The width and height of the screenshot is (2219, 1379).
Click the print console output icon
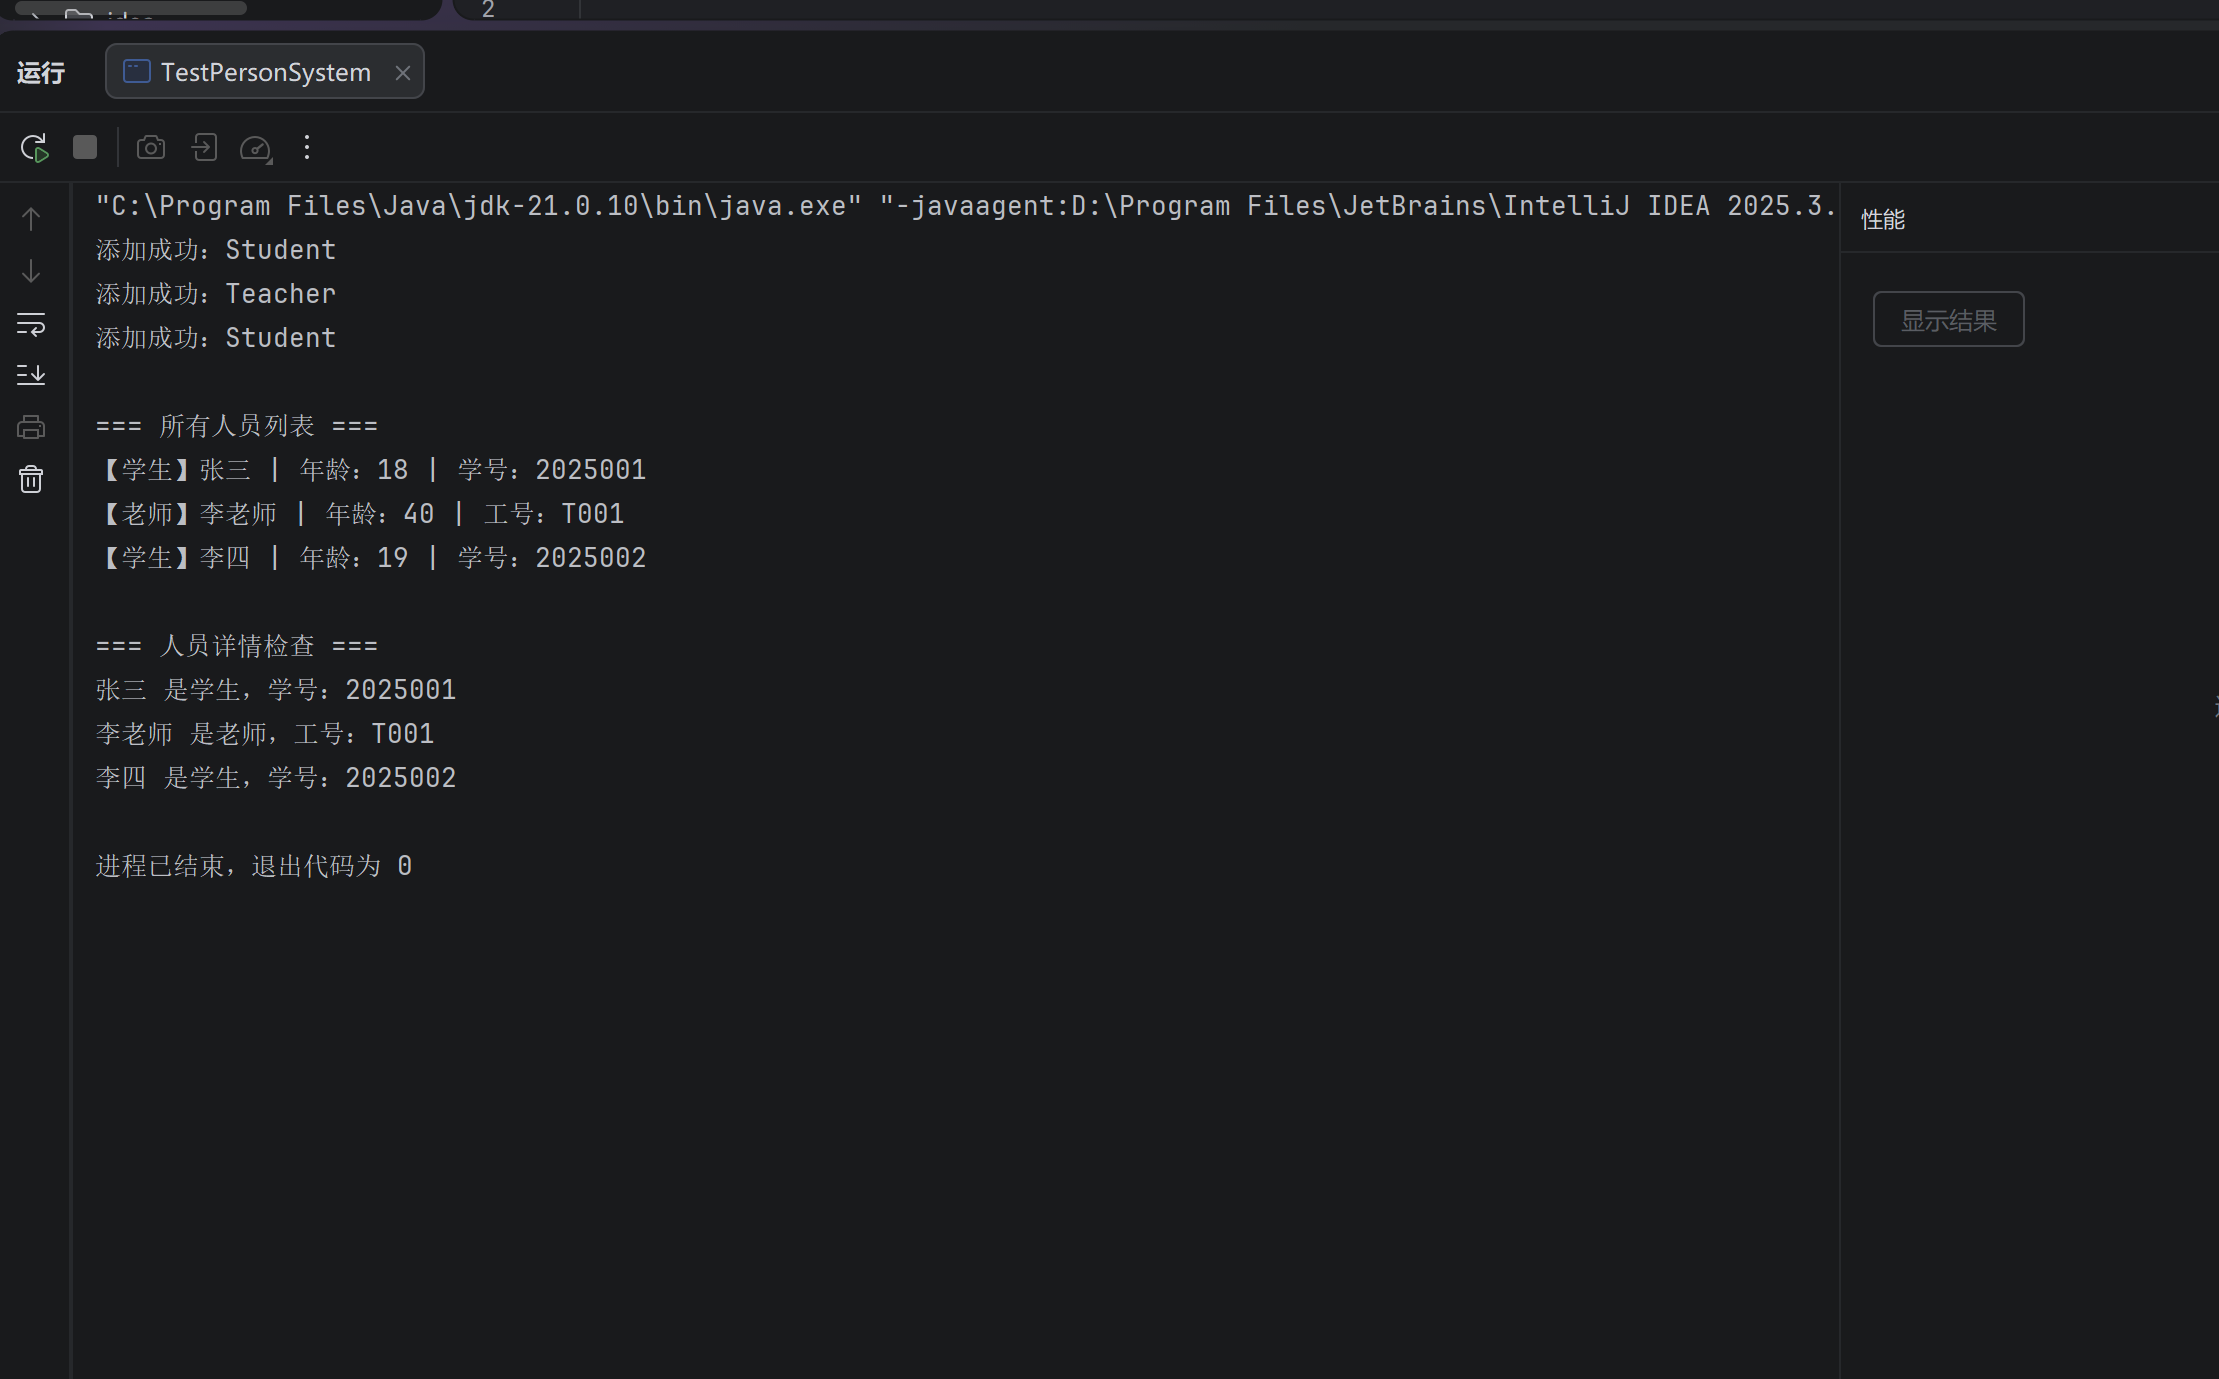[31, 427]
